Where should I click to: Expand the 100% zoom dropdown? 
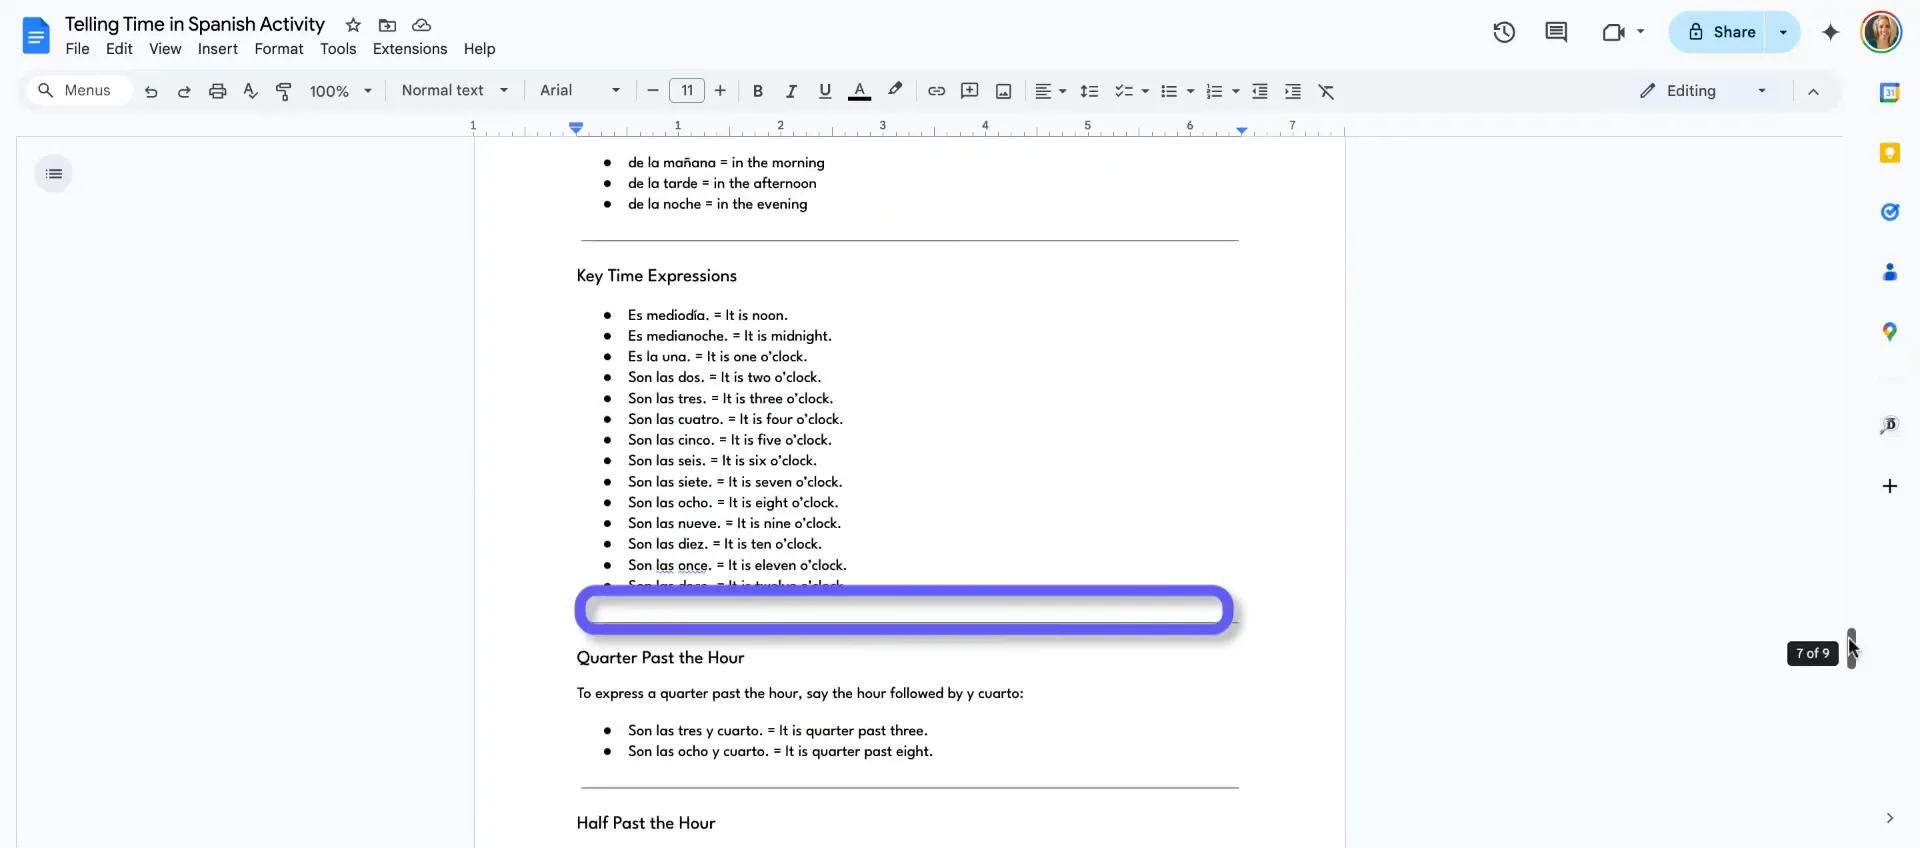point(340,91)
